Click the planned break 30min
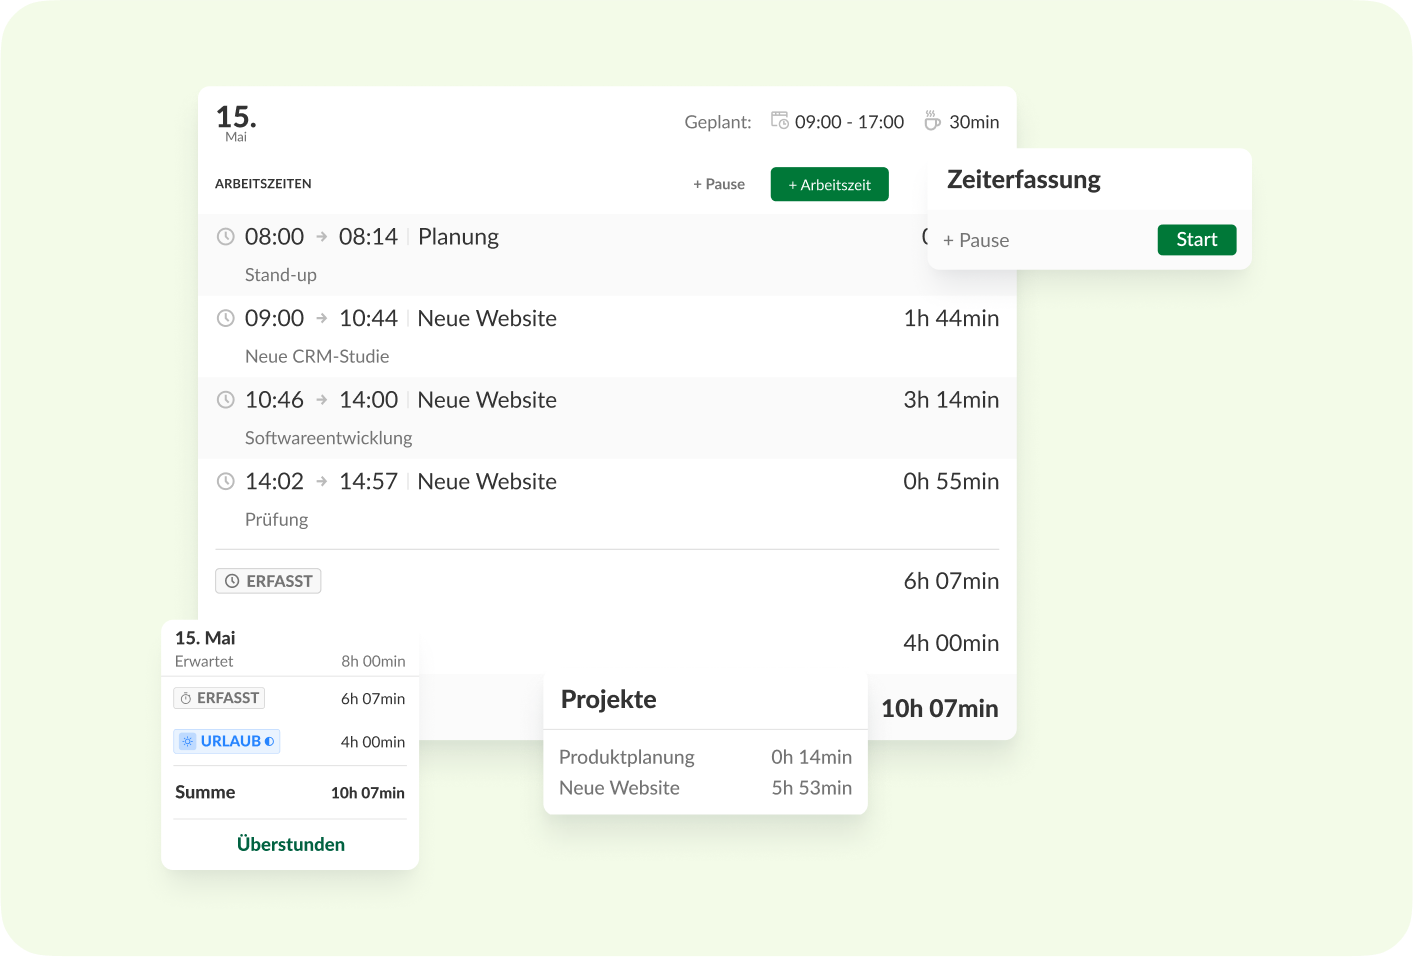Image resolution: width=1413 pixels, height=957 pixels. click(974, 122)
